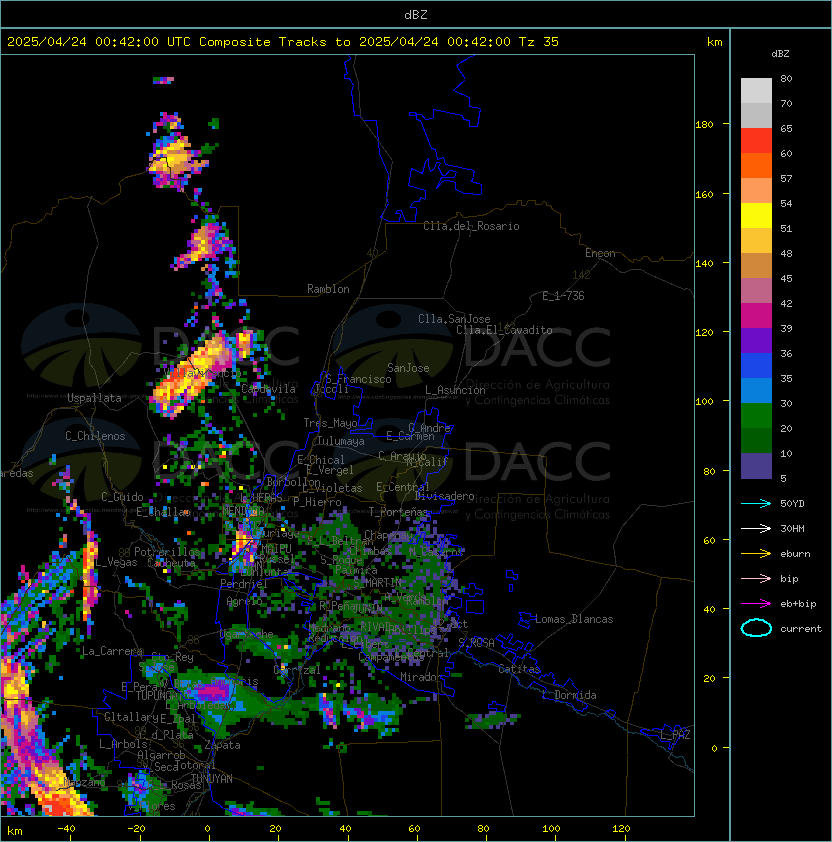The width and height of the screenshot is (832, 842).
Task: Click the 'Agrelo' label on map
Action: (244, 601)
